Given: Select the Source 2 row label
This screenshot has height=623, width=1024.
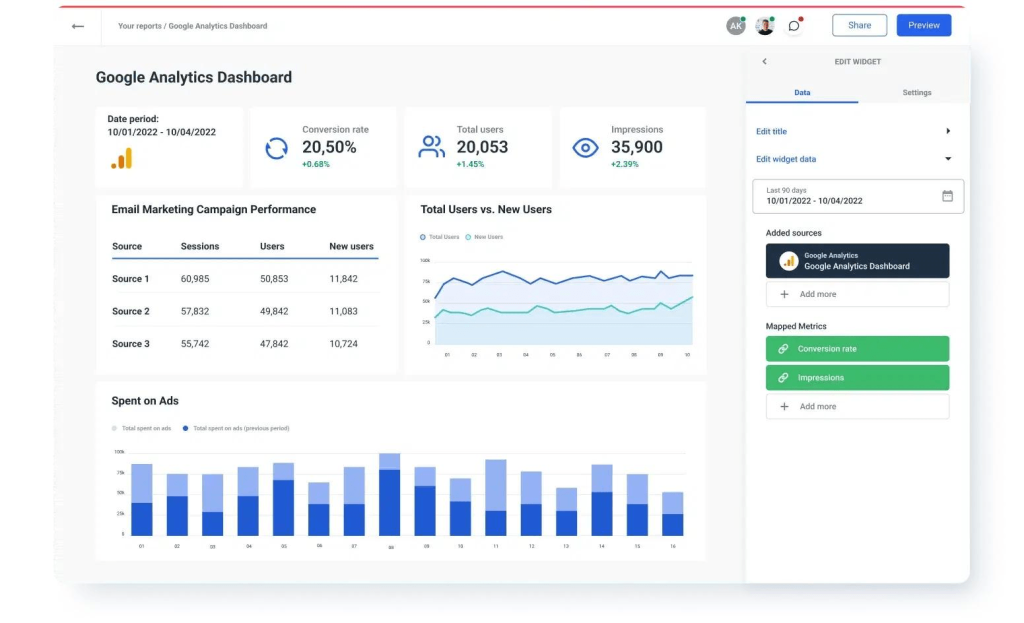Looking at the screenshot, I should (131, 312).
